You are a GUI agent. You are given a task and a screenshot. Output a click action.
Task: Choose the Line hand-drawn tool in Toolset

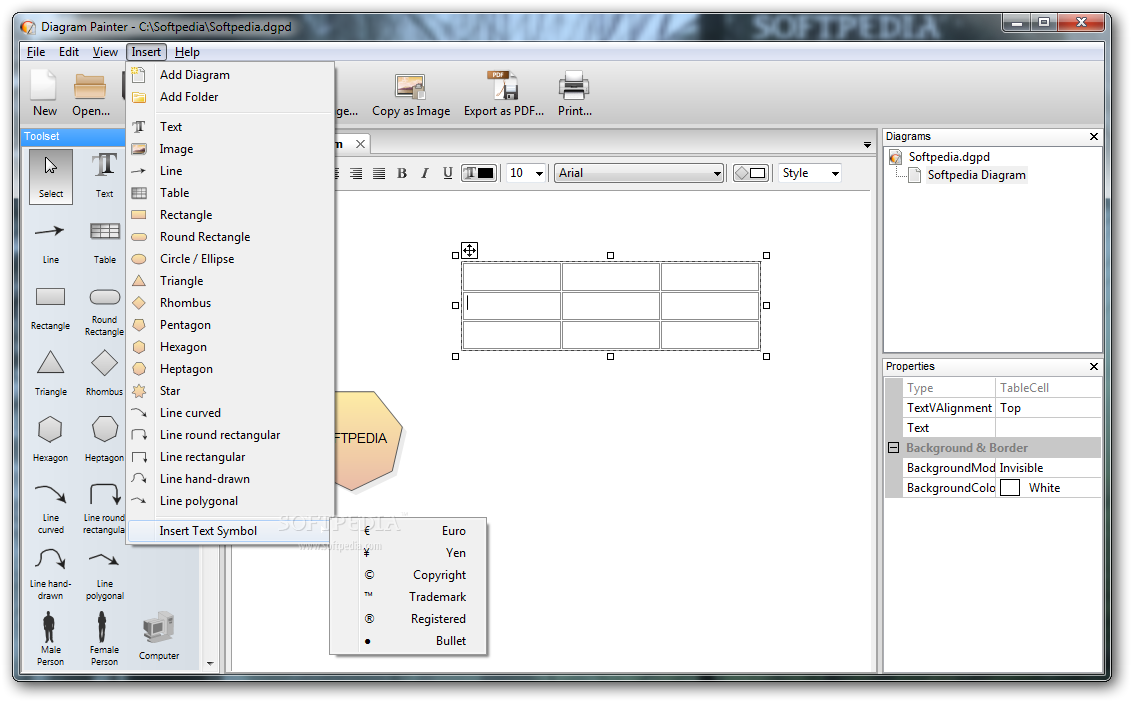coord(51,574)
